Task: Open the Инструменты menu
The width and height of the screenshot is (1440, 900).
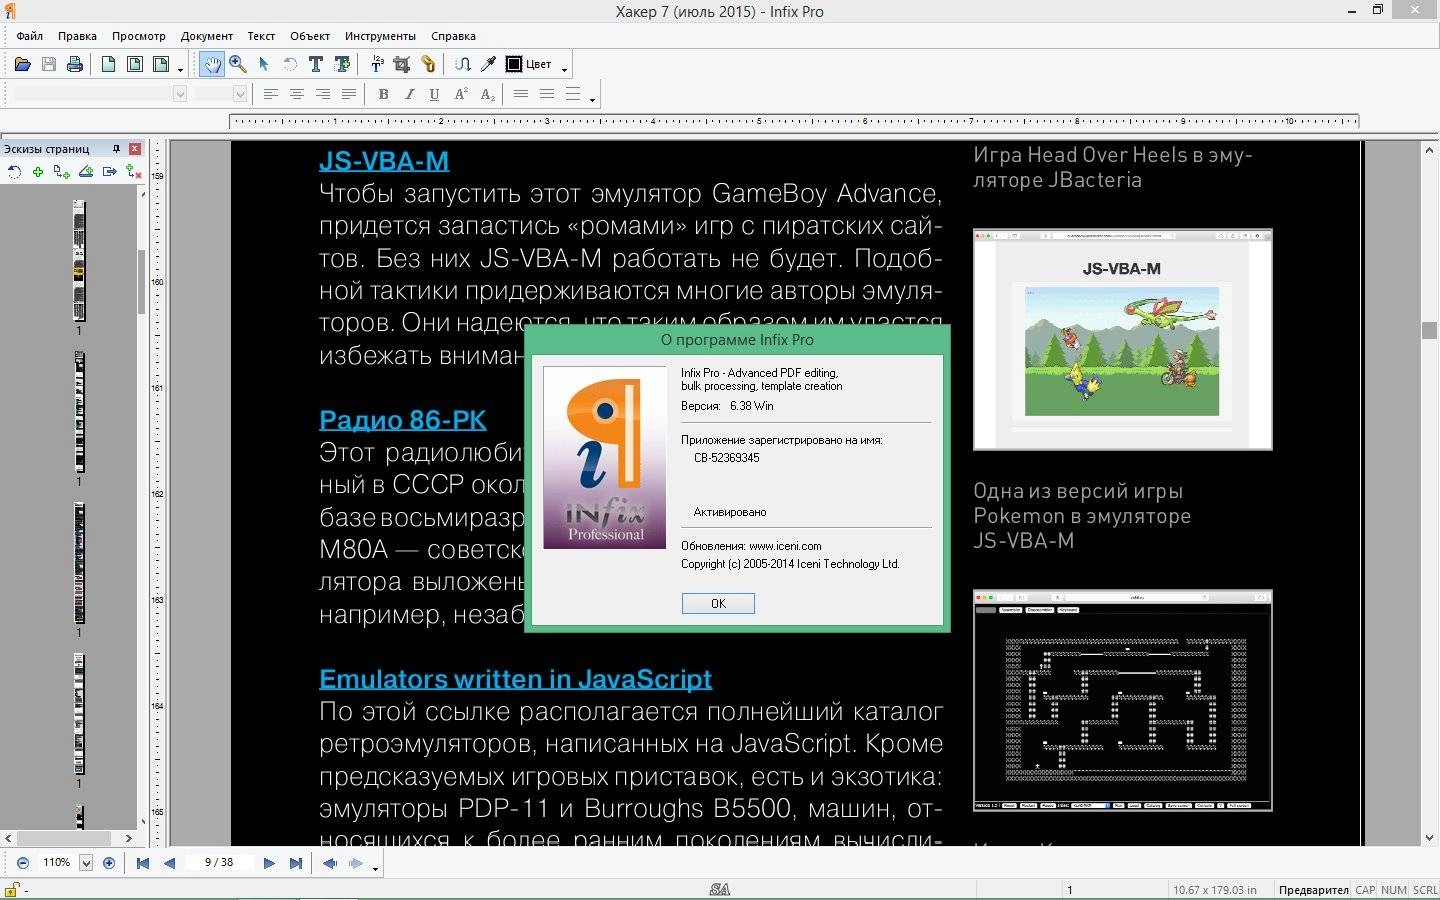Action: point(380,36)
